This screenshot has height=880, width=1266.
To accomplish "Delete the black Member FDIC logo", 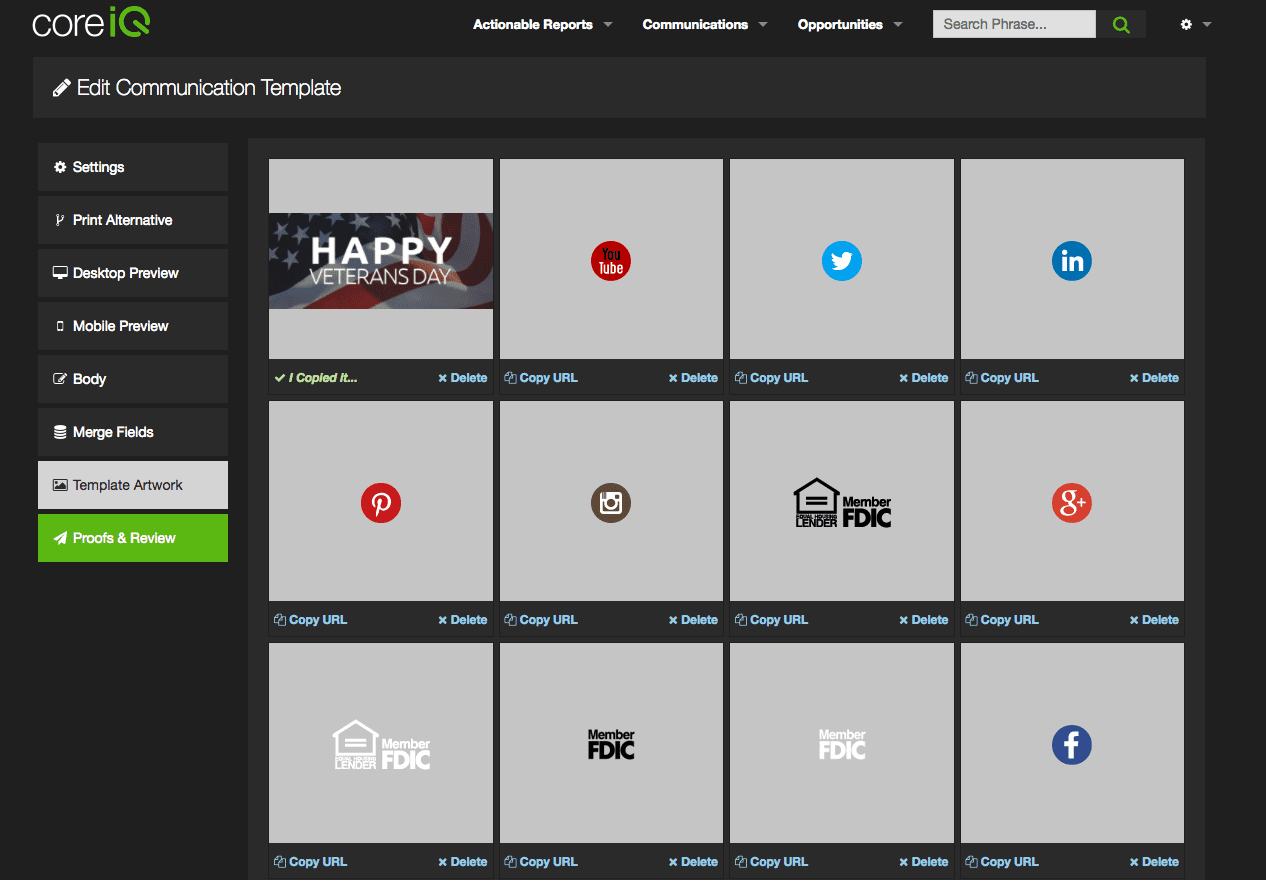I will [693, 862].
